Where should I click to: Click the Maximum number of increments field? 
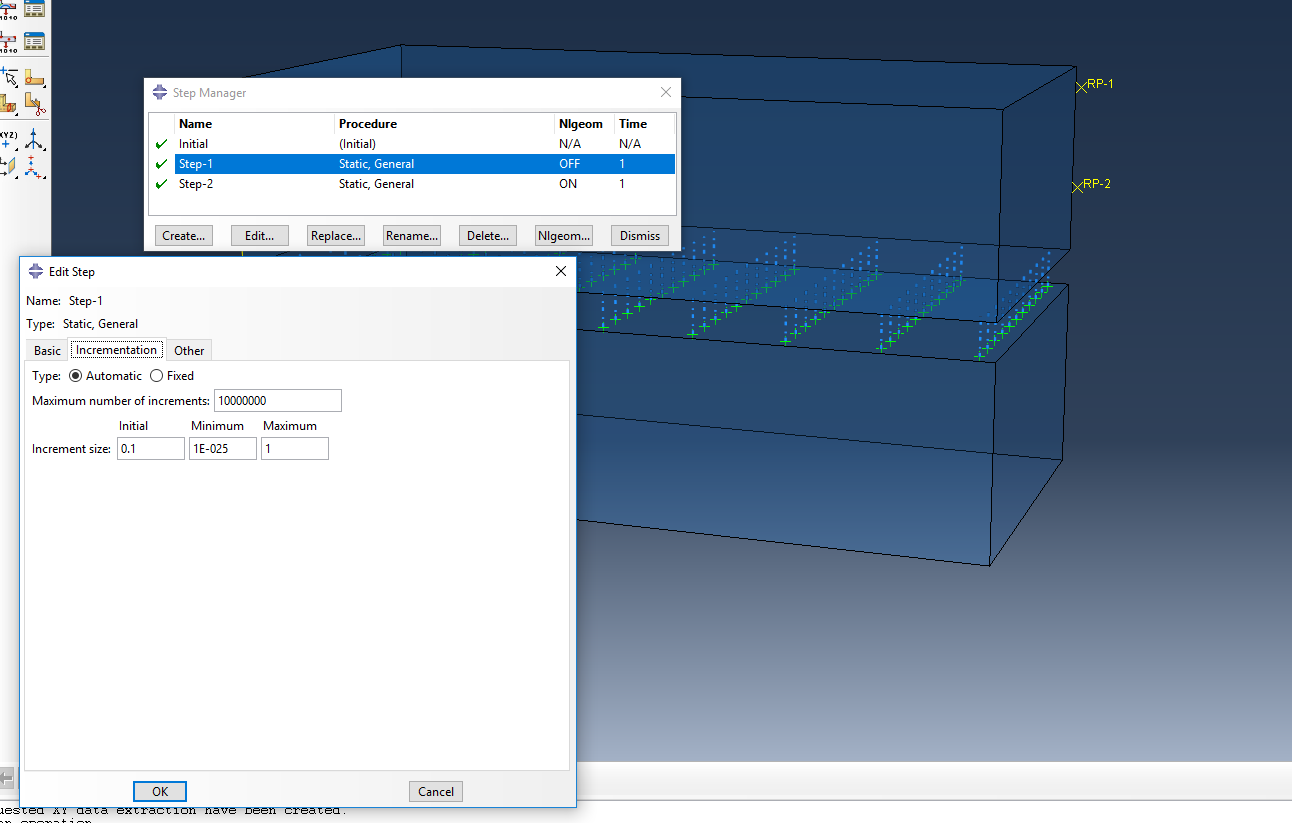278,401
